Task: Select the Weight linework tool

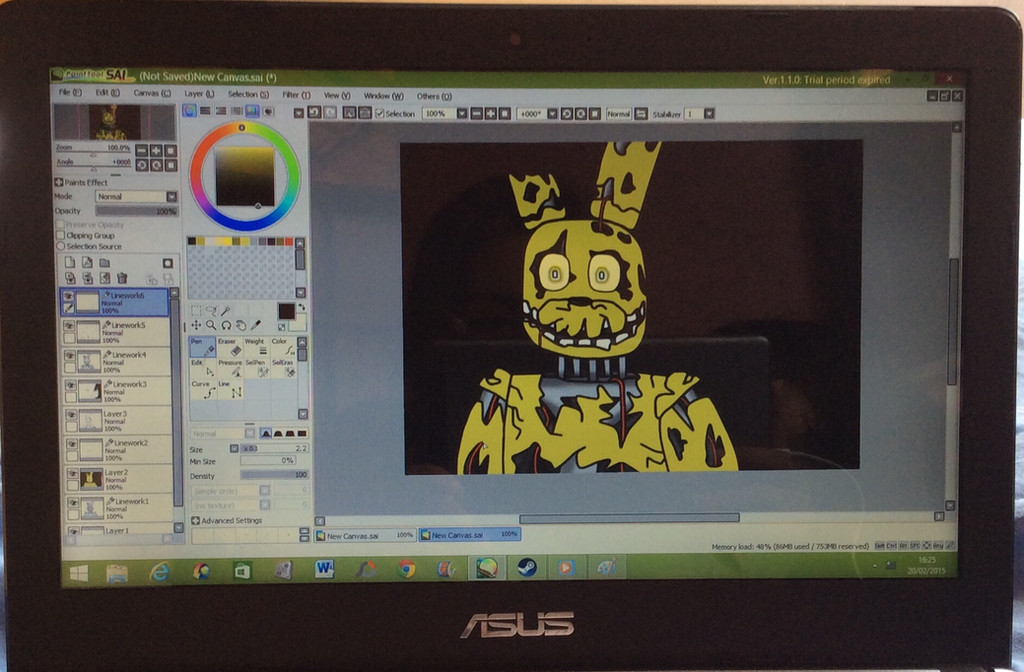Action: click(x=256, y=347)
